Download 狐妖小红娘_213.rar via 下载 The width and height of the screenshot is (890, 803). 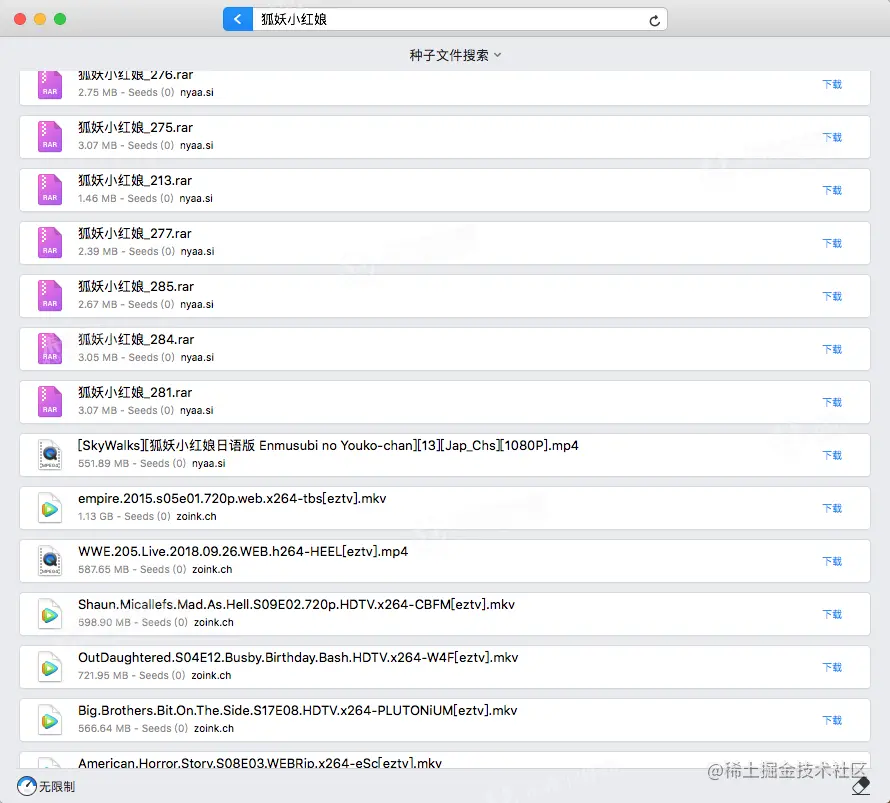coord(832,190)
